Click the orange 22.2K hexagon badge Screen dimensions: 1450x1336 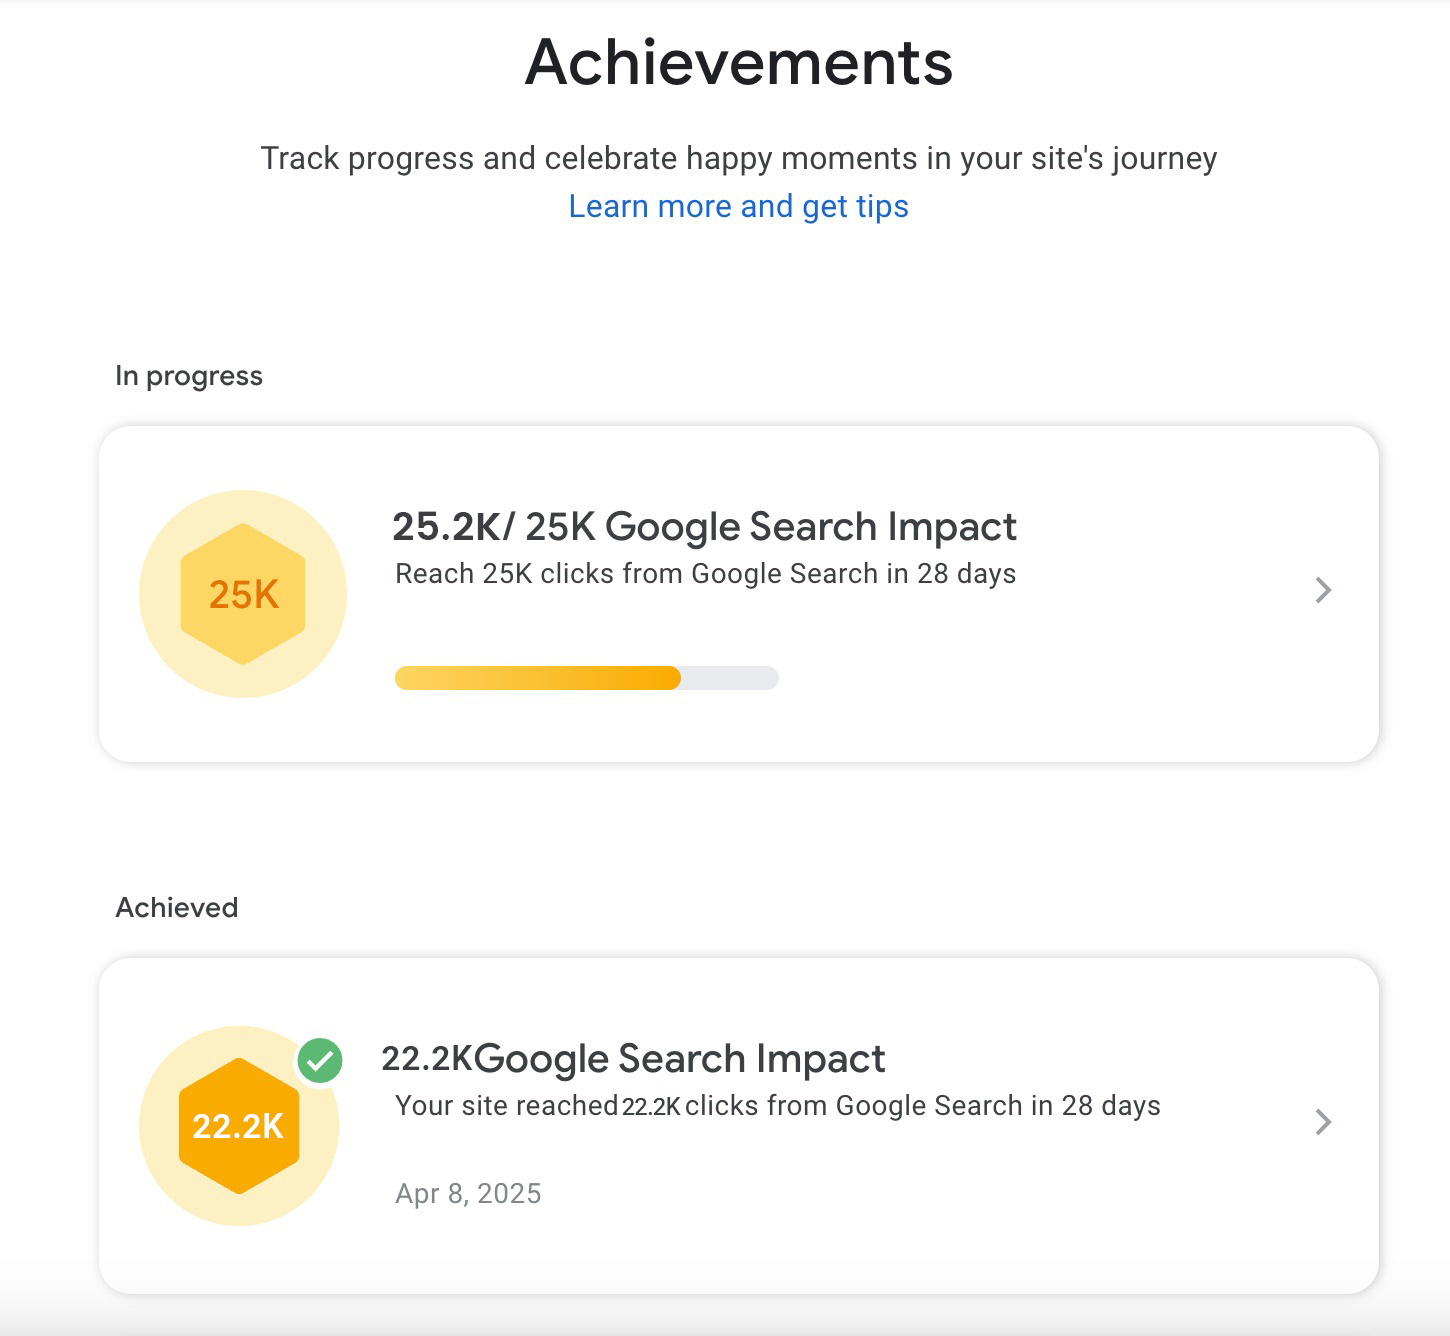coord(238,1126)
